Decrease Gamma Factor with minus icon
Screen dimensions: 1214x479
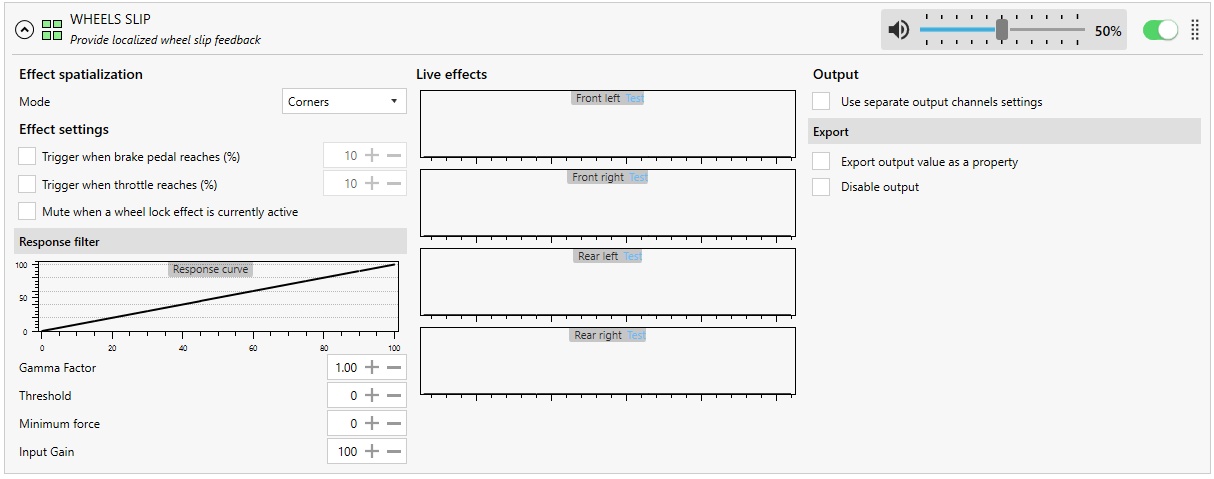click(x=394, y=368)
